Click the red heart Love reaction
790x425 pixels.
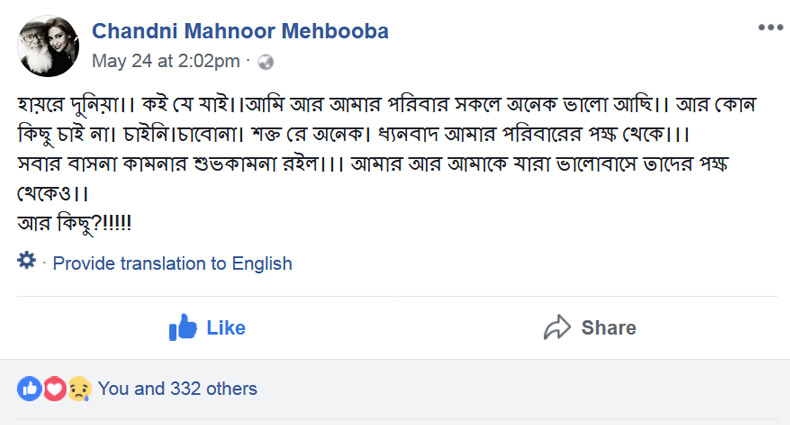pyautogui.click(x=54, y=389)
